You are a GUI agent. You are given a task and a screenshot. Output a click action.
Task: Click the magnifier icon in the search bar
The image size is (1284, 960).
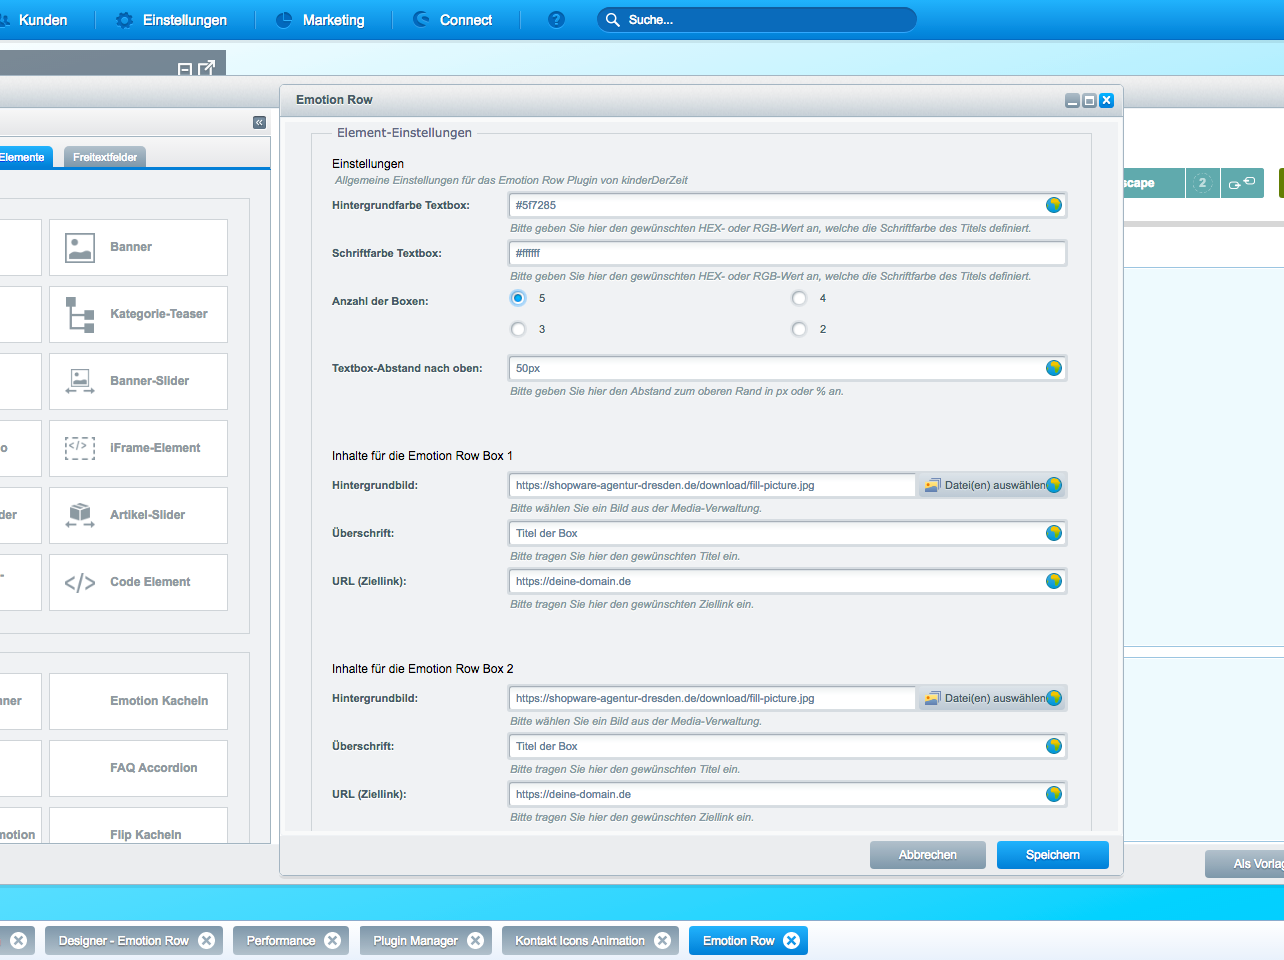tap(613, 20)
